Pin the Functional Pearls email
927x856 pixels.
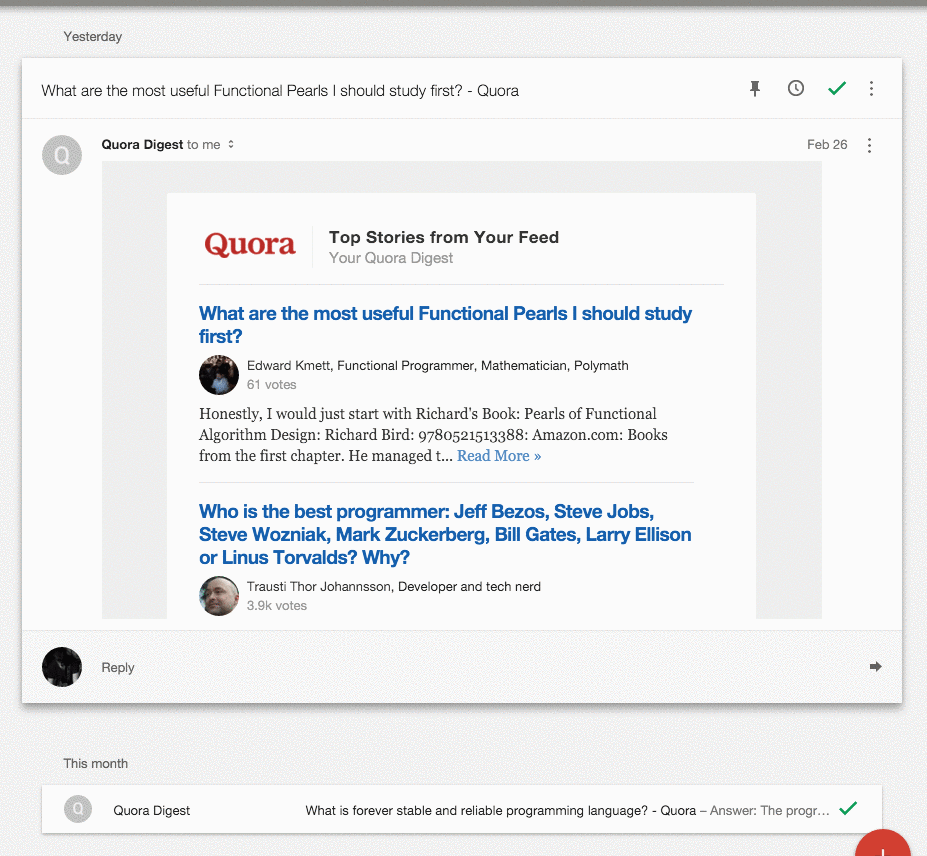click(x=755, y=89)
